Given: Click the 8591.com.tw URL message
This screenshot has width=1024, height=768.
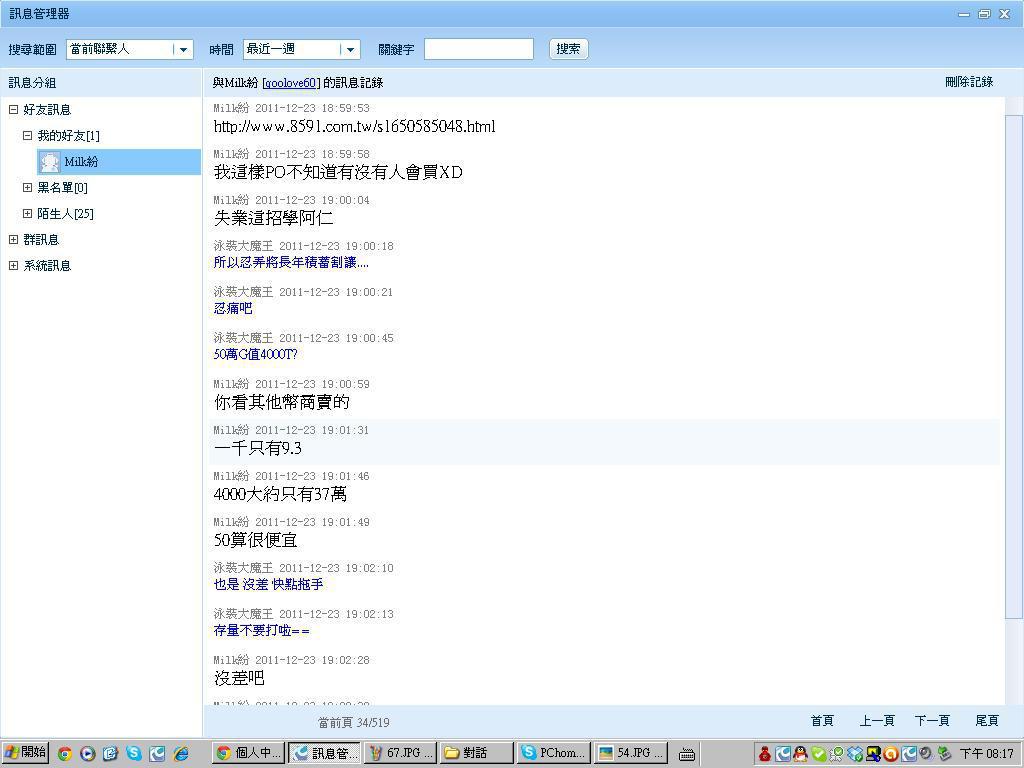Looking at the screenshot, I should (355, 126).
